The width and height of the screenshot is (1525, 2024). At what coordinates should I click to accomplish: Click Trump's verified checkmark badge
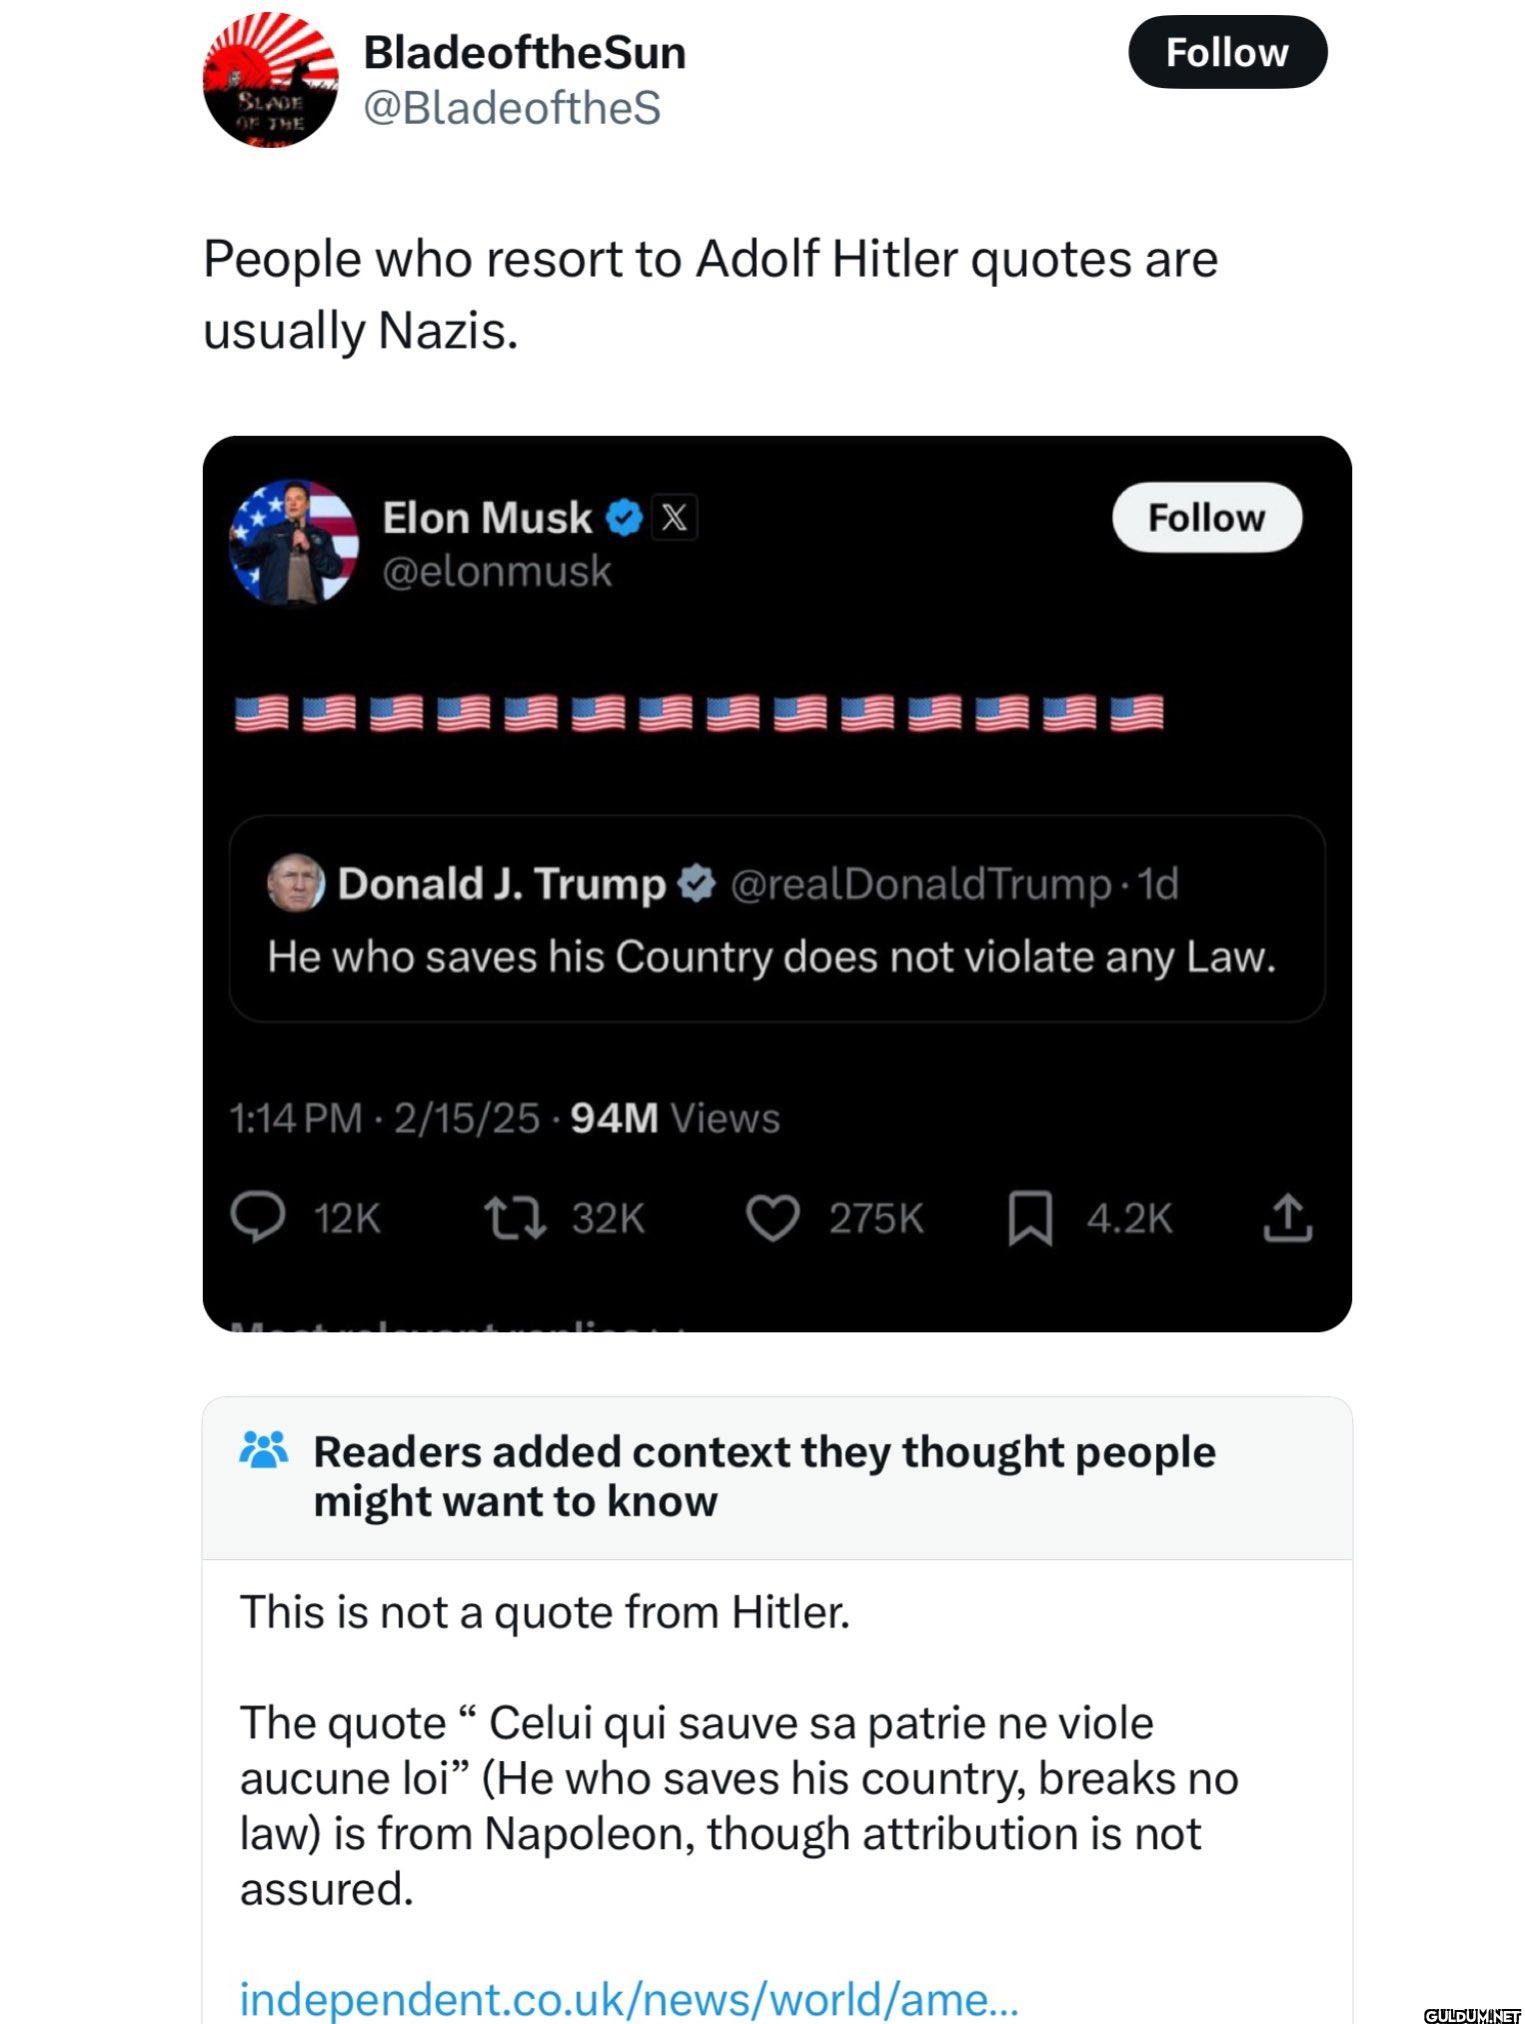point(697,883)
